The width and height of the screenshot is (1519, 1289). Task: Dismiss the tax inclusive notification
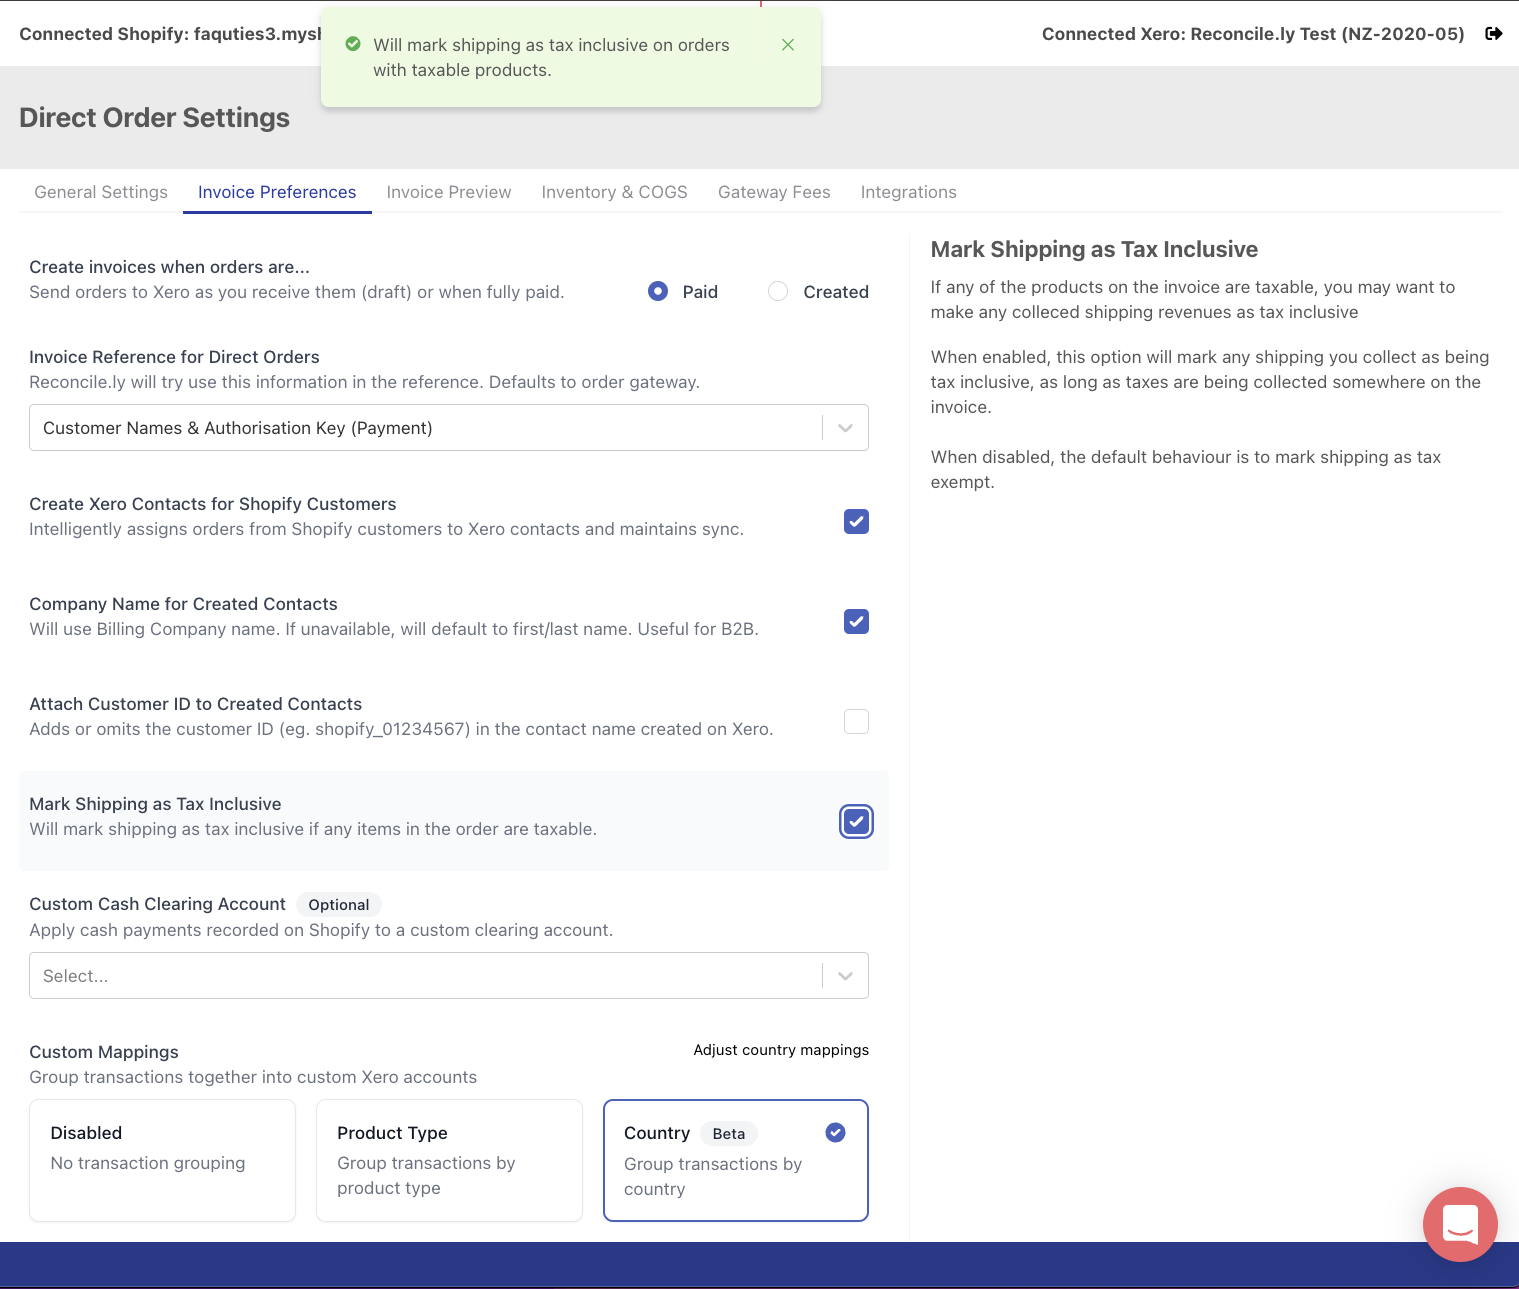[x=788, y=44]
